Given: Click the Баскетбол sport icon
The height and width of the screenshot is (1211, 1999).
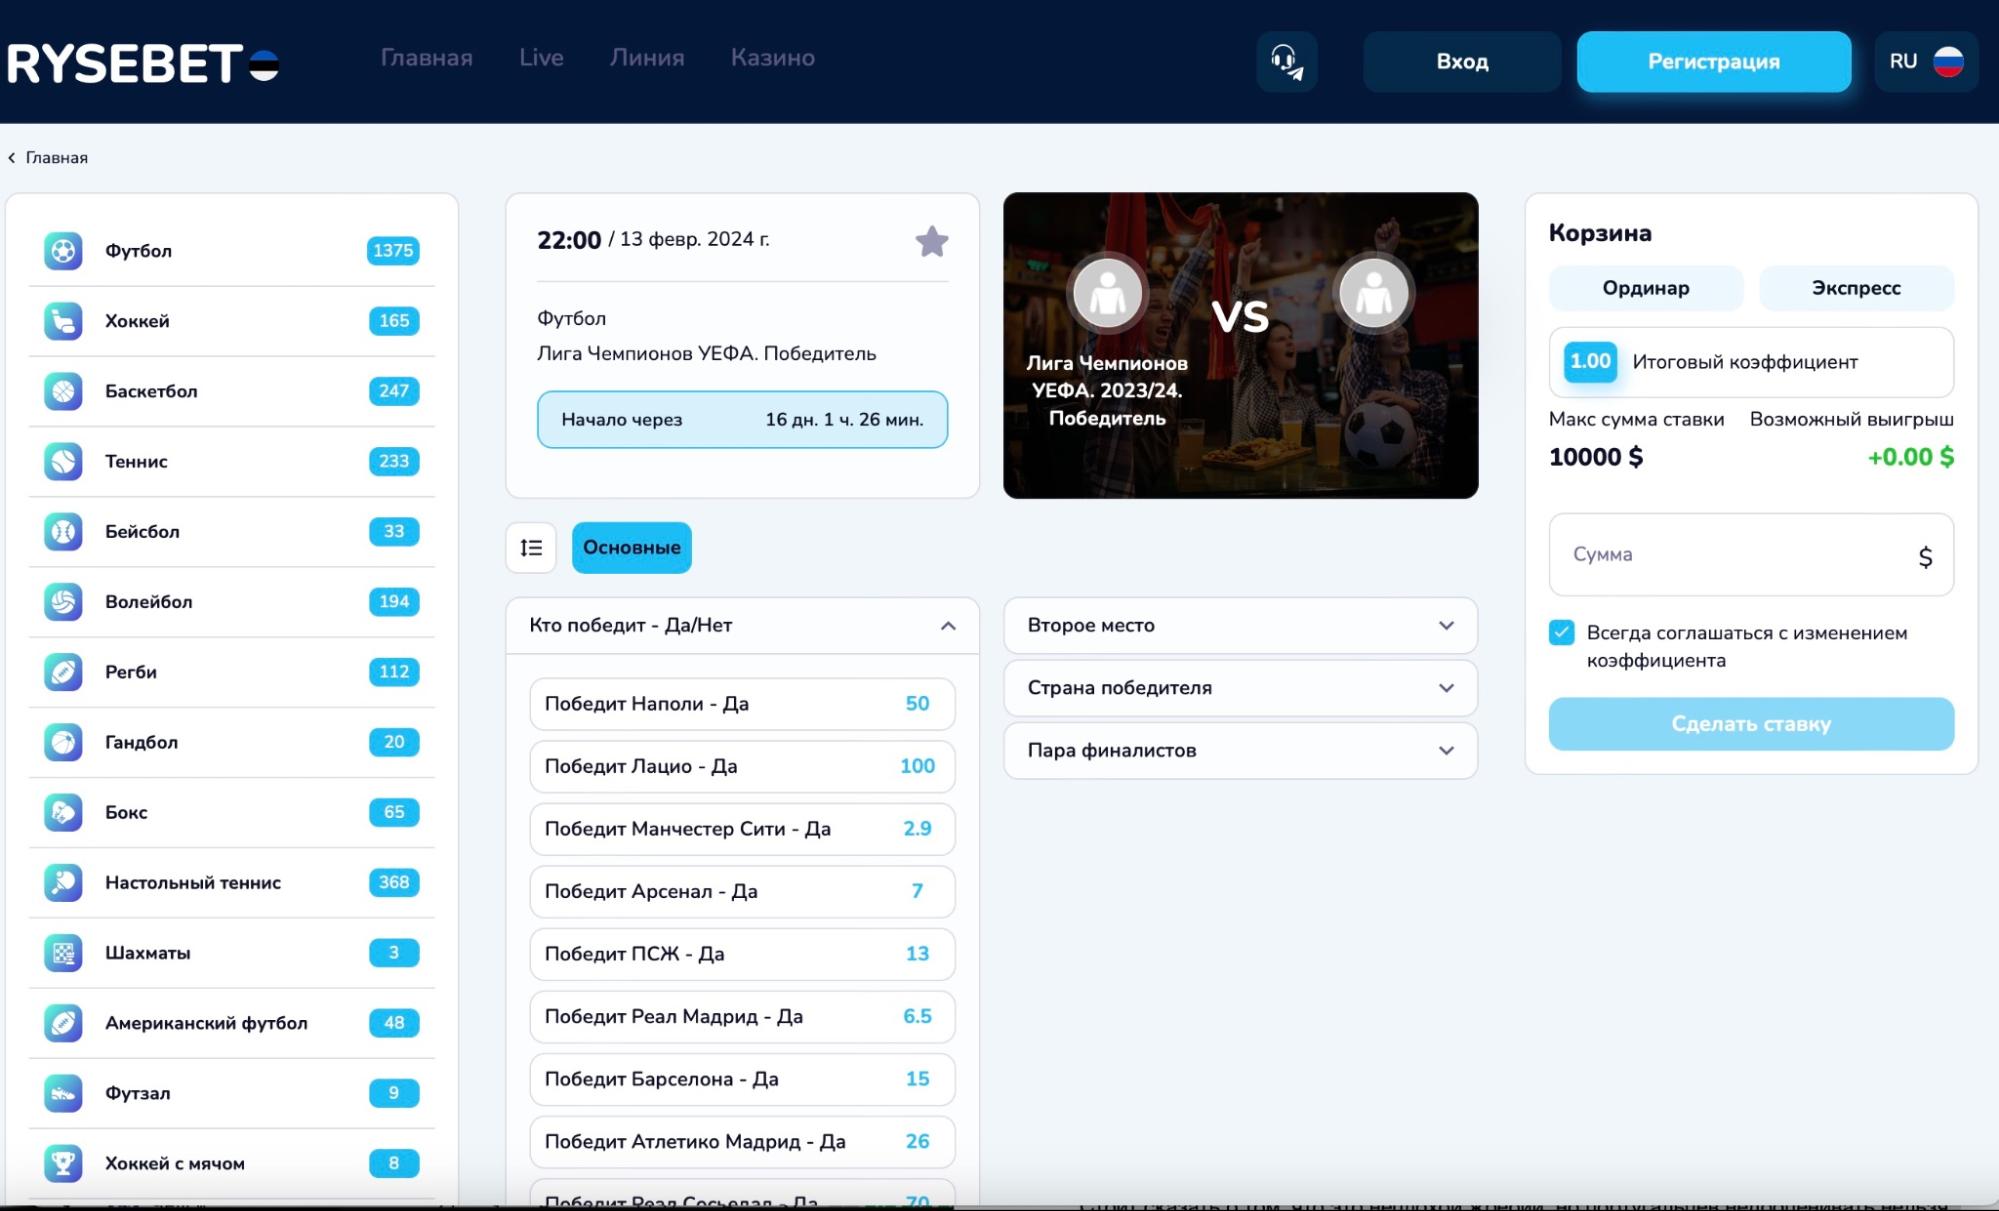Looking at the screenshot, I should tap(63, 391).
